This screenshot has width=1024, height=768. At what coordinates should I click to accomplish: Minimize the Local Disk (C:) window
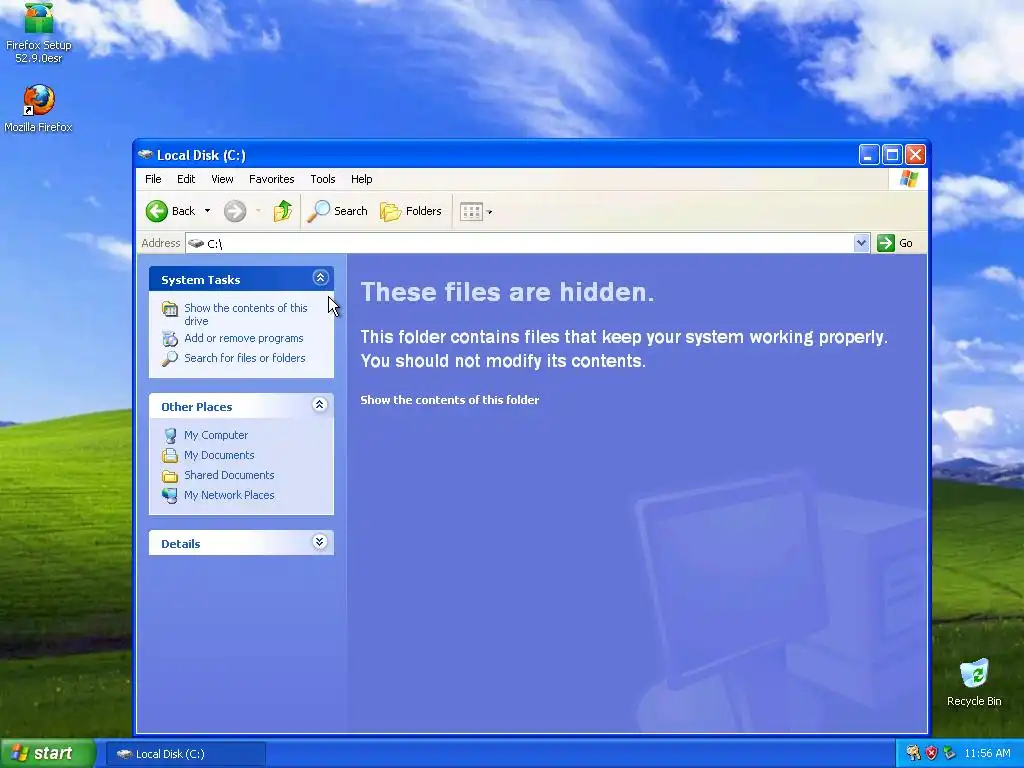coord(869,155)
